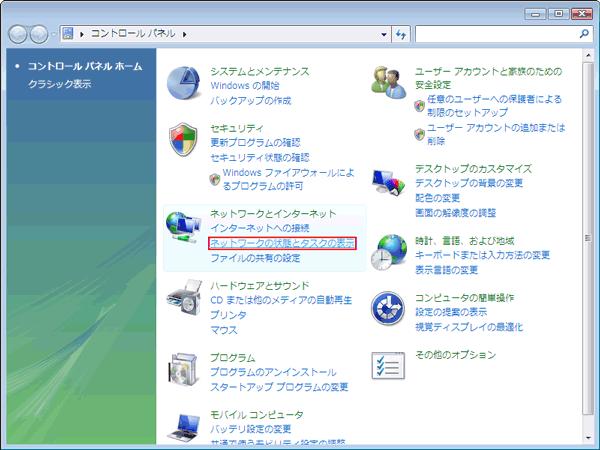Click 視覚ディスプレイの最適化 link
Viewport: 600px width, 450px height.
[x=469, y=327]
